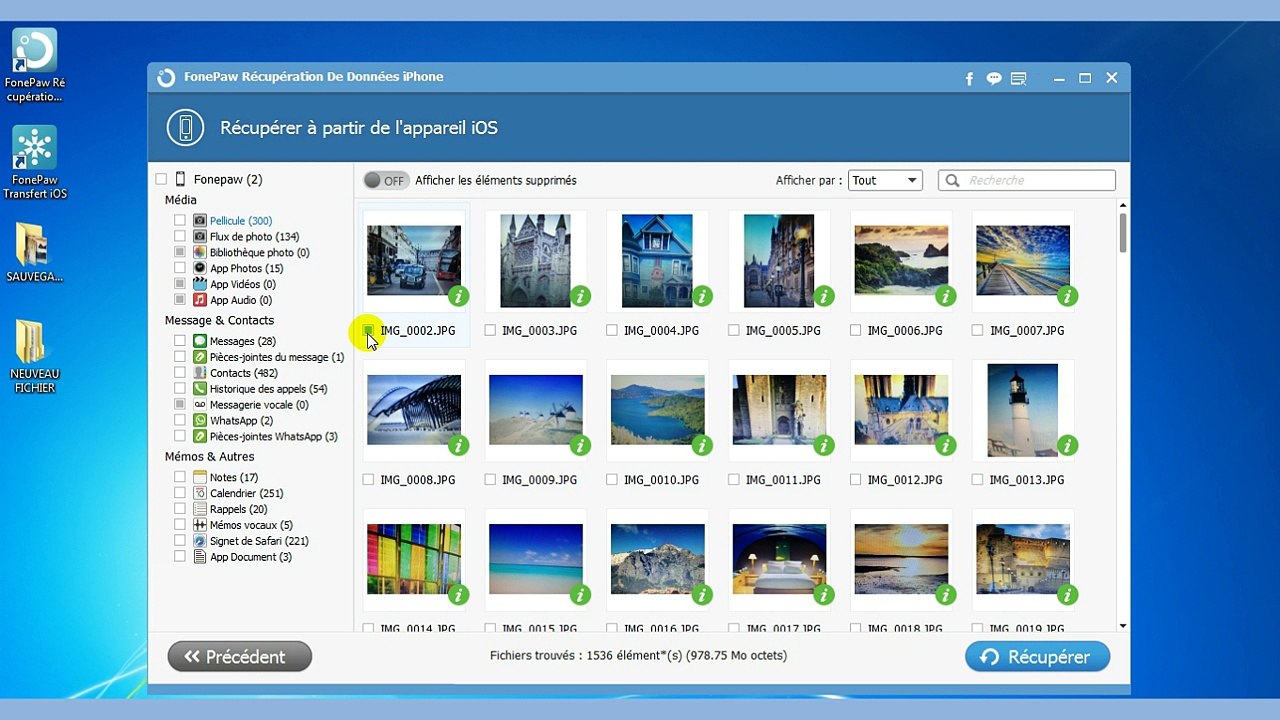Select Calendrier (251) category
Image resolution: width=1280 pixels, height=720 pixels.
click(x=247, y=493)
